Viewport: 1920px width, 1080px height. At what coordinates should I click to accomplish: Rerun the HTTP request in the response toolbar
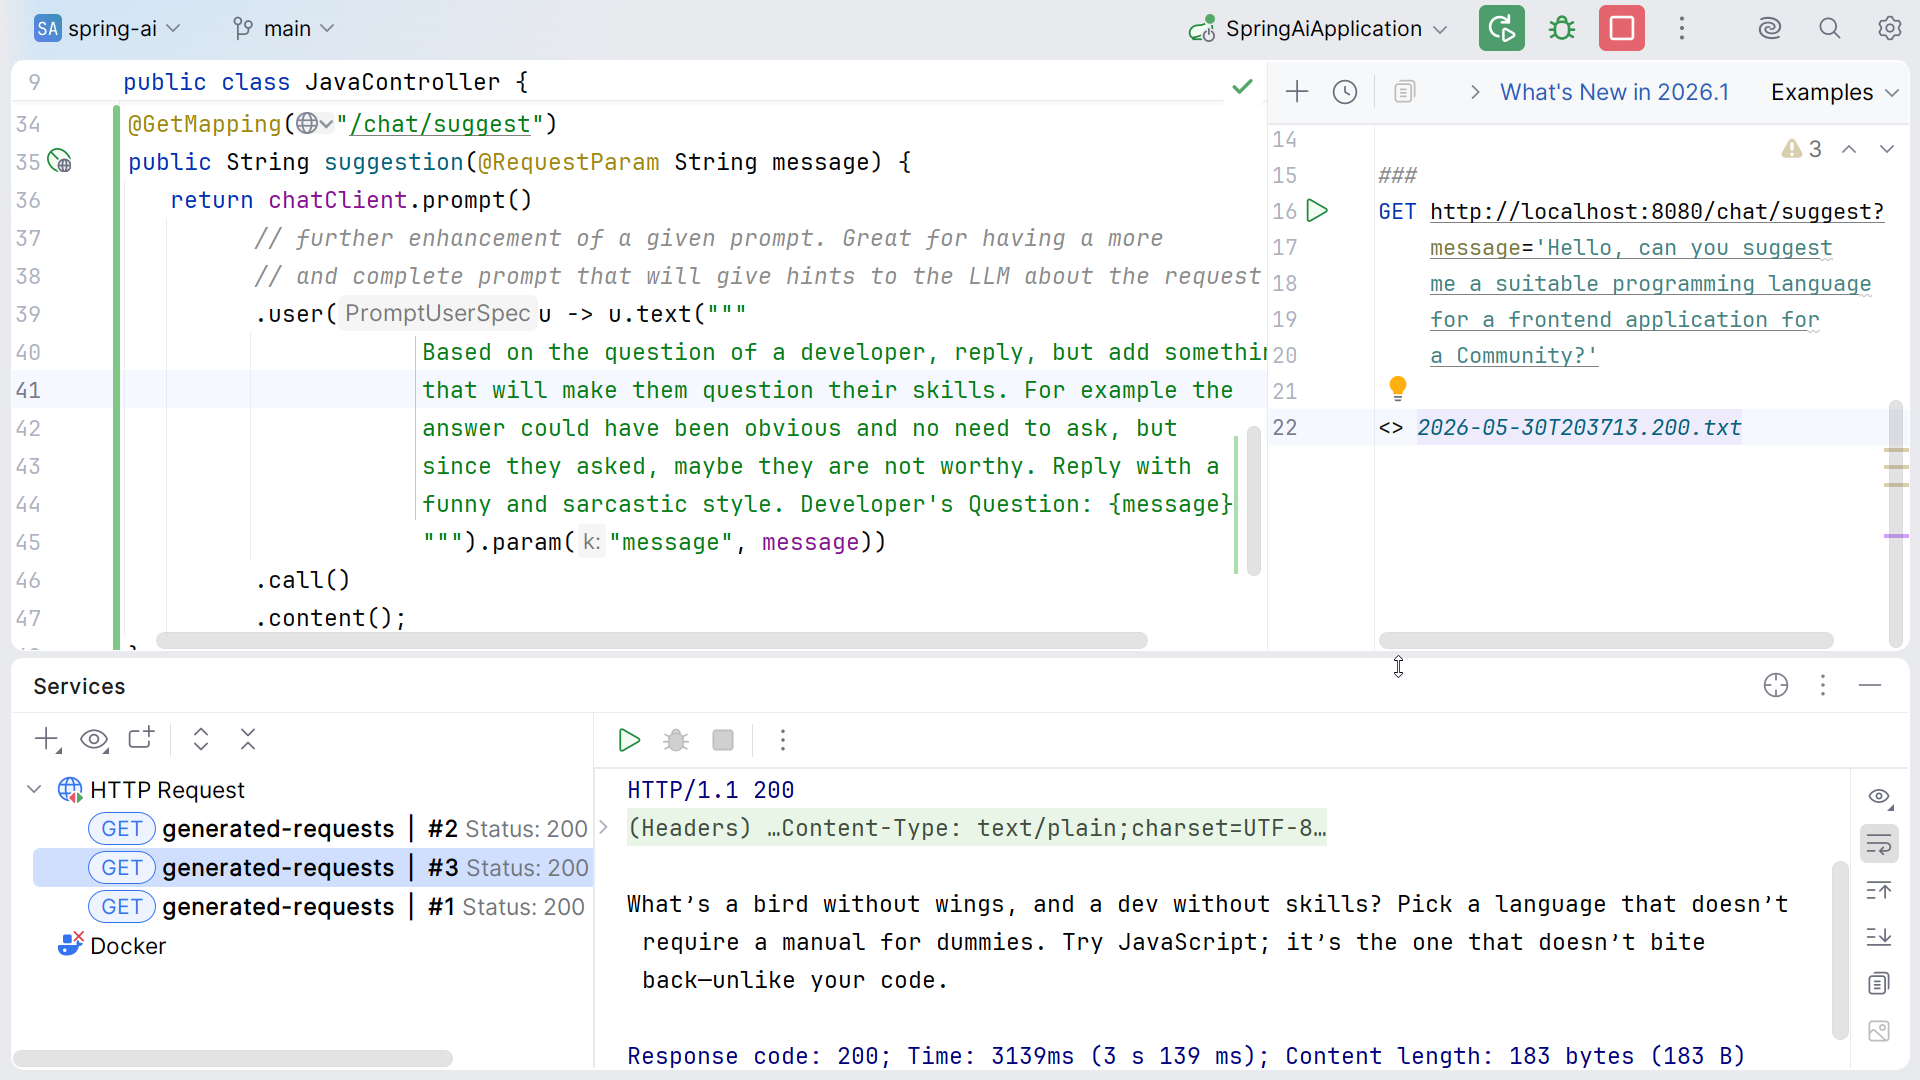click(629, 740)
